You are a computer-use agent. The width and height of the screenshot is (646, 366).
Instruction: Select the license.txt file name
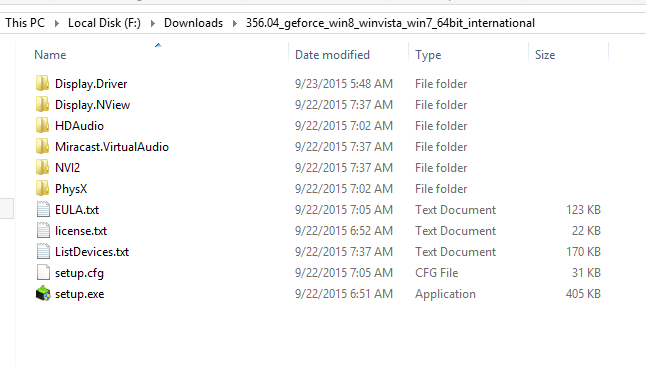click(81, 231)
